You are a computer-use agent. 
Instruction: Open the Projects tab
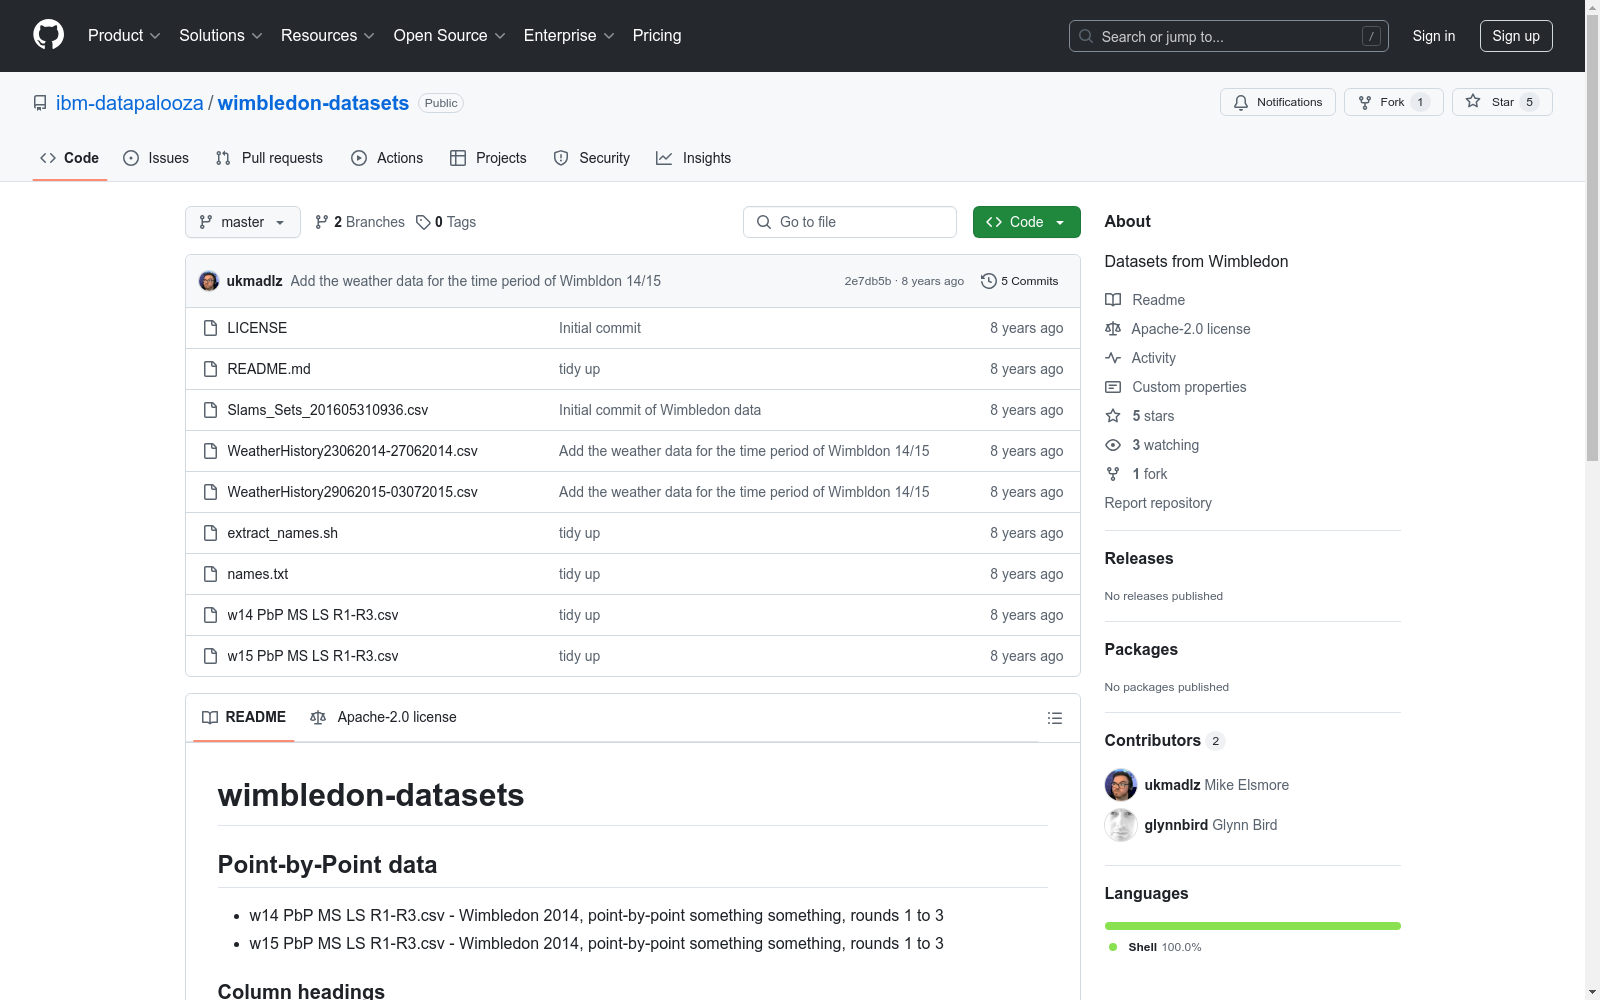point(488,158)
